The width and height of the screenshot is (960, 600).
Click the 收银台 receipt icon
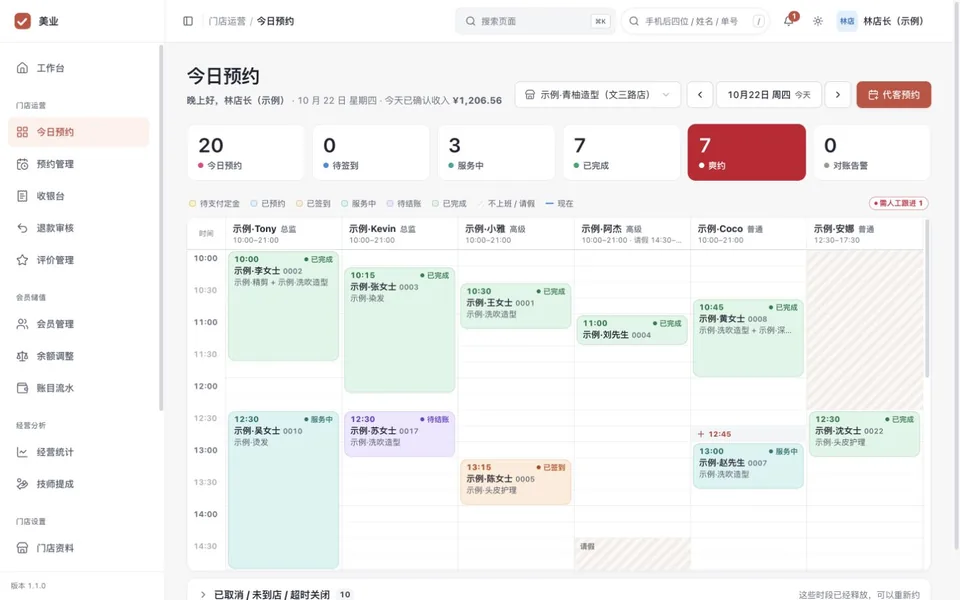click(x=22, y=196)
